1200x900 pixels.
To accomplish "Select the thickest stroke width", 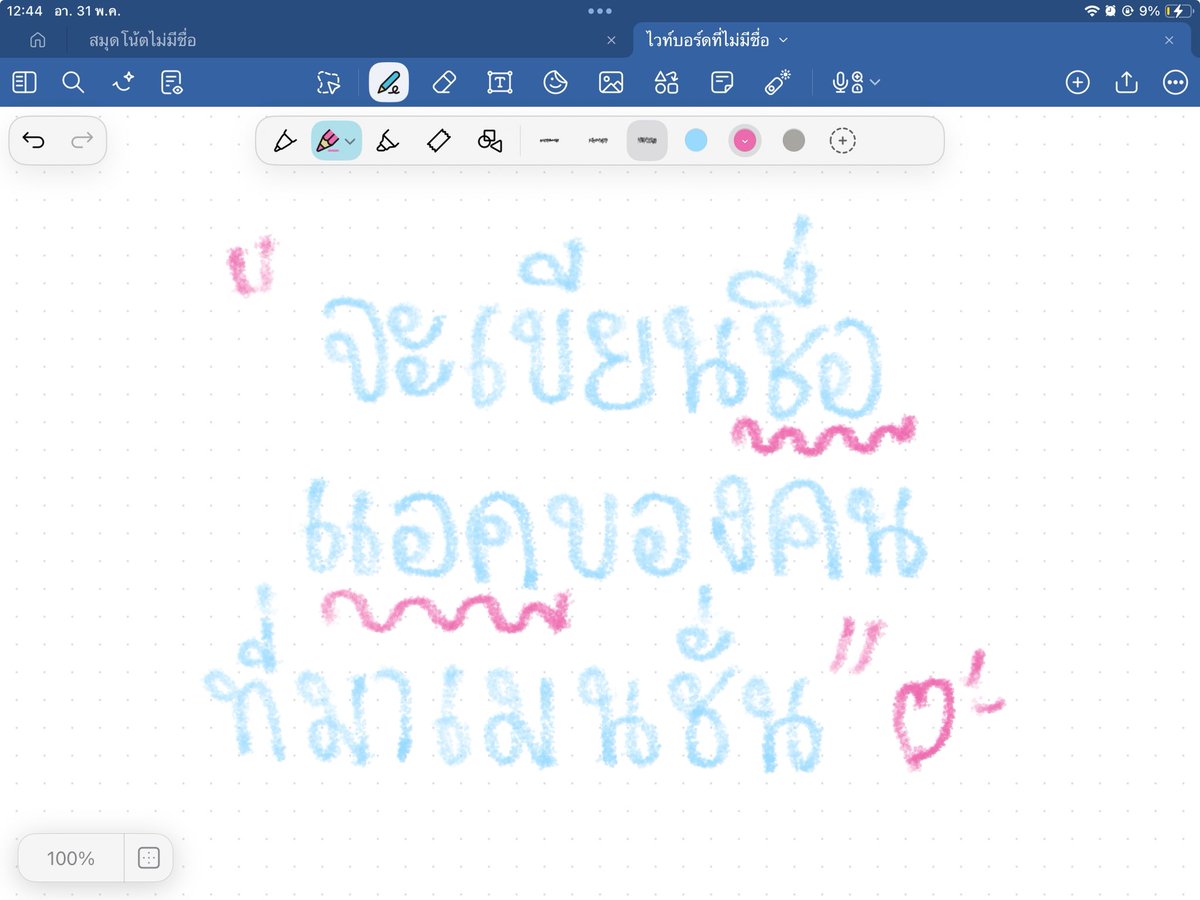I will coord(647,141).
